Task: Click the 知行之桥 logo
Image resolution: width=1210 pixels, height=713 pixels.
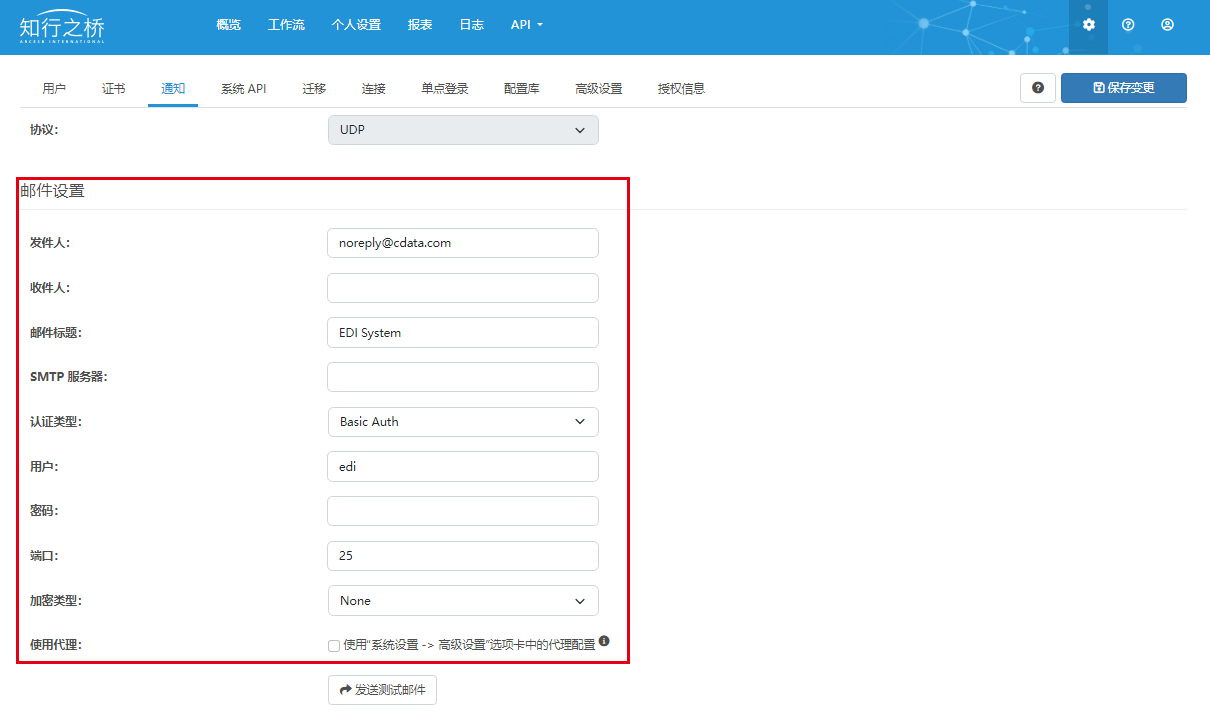Action: coord(62,26)
